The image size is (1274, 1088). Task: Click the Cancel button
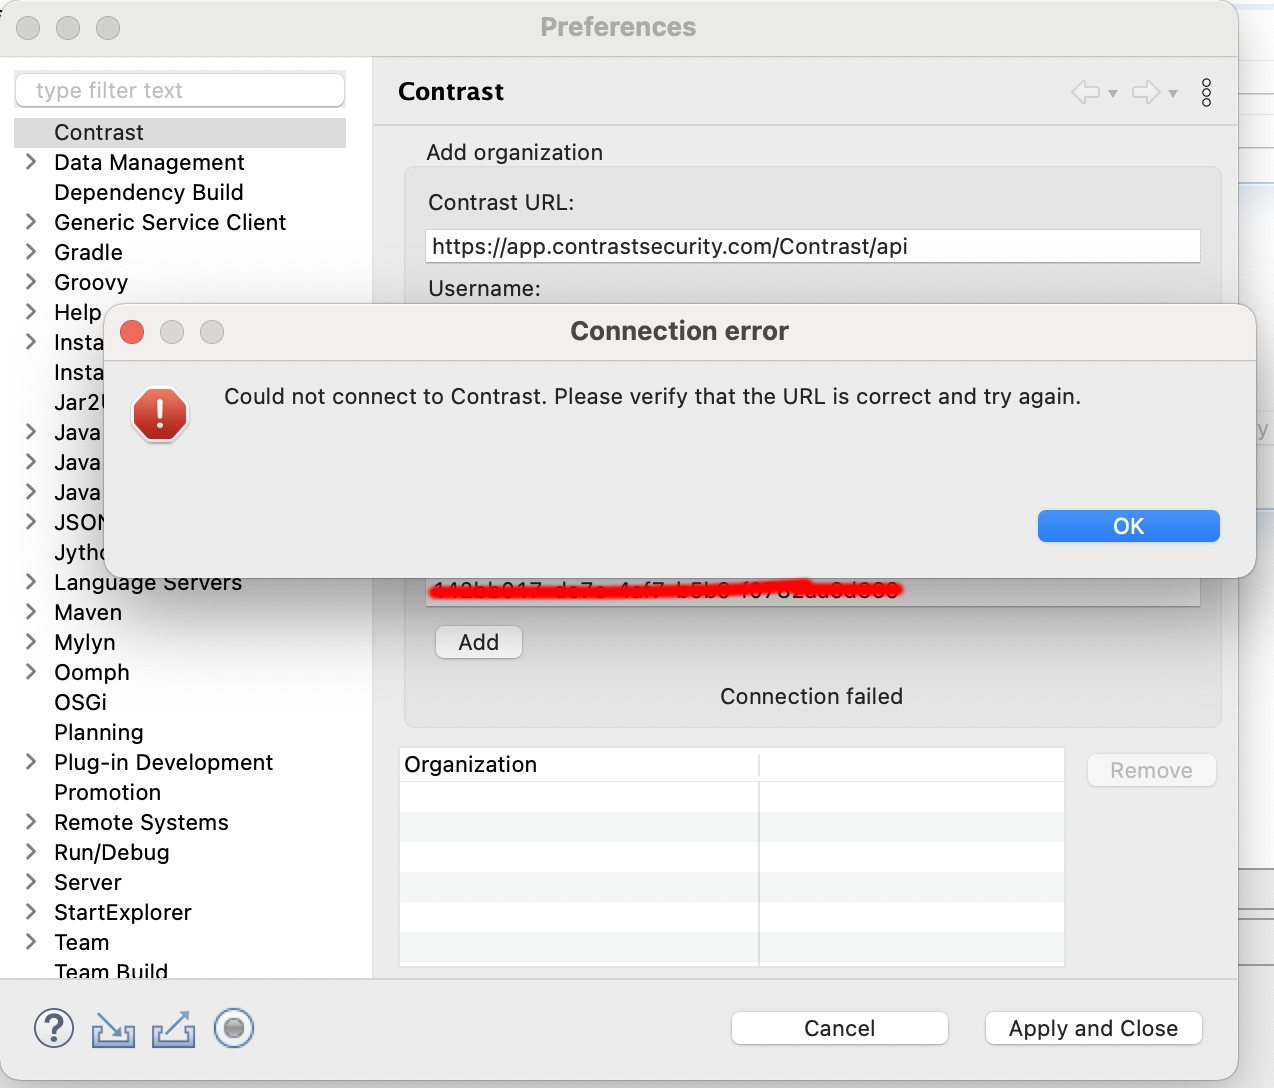[x=839, y=1028]
